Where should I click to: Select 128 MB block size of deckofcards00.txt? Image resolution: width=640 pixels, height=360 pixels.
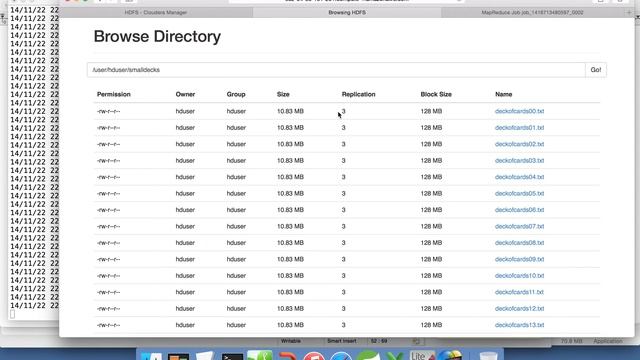(x=431, y=111)
